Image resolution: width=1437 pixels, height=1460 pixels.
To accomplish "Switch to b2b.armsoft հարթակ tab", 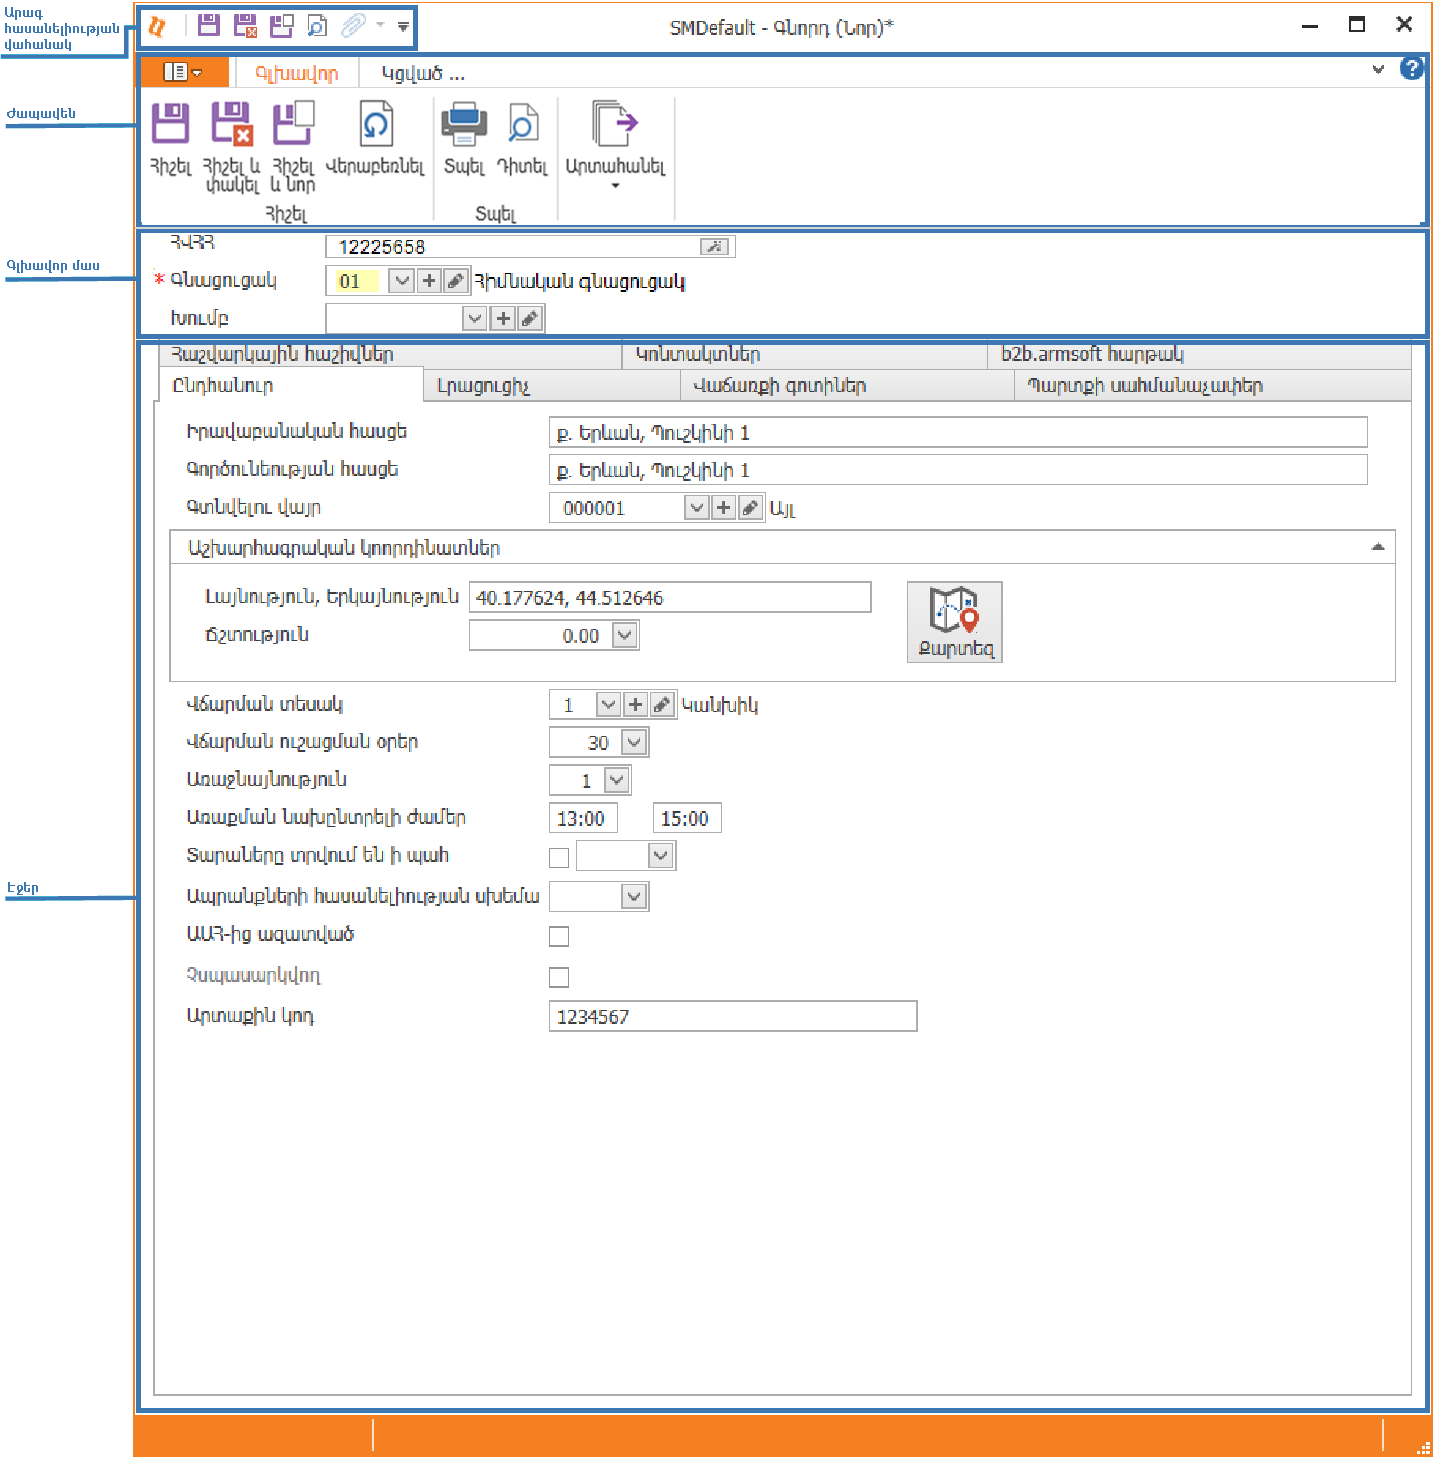I will [x=1200, y=355].
